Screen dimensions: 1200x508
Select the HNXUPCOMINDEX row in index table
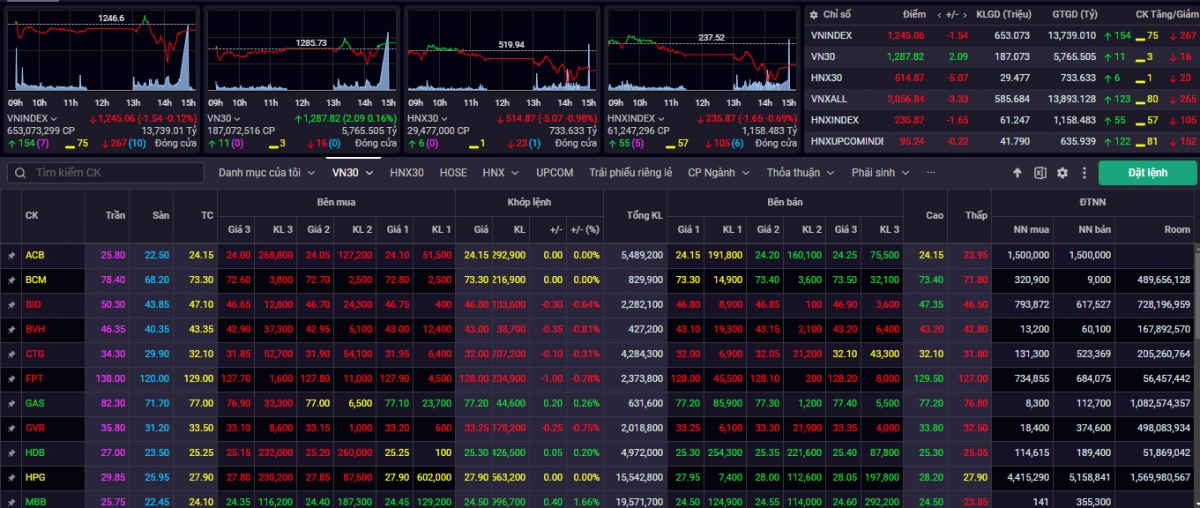tap(1002, 141)
